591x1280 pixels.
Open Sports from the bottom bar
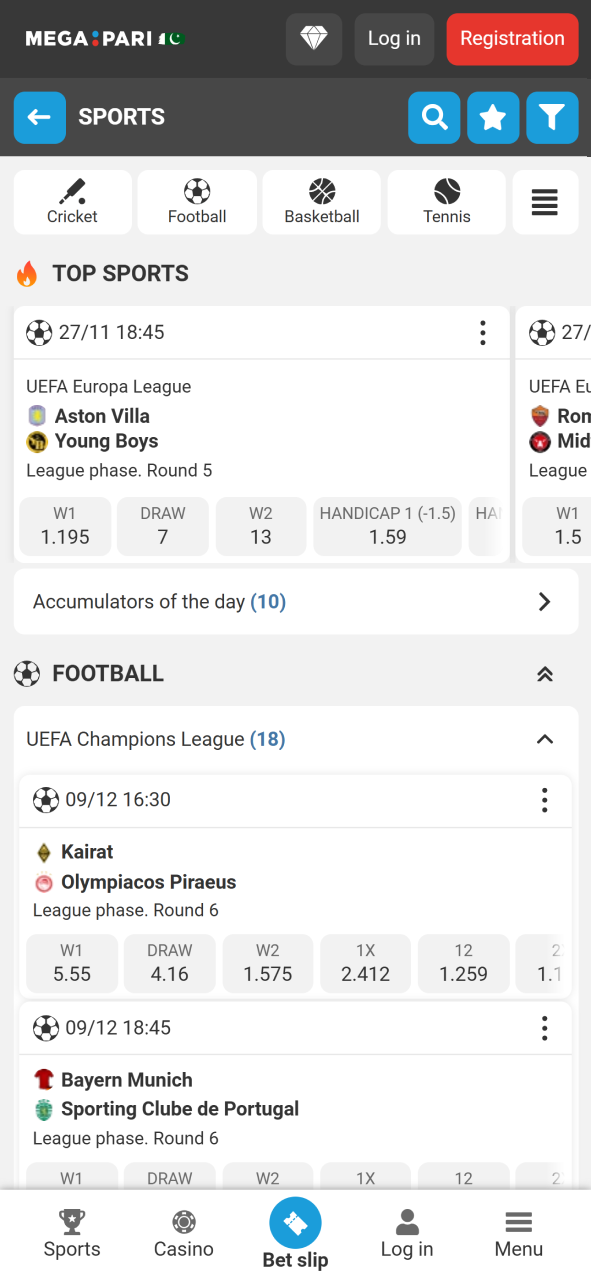coord(71,1233)
